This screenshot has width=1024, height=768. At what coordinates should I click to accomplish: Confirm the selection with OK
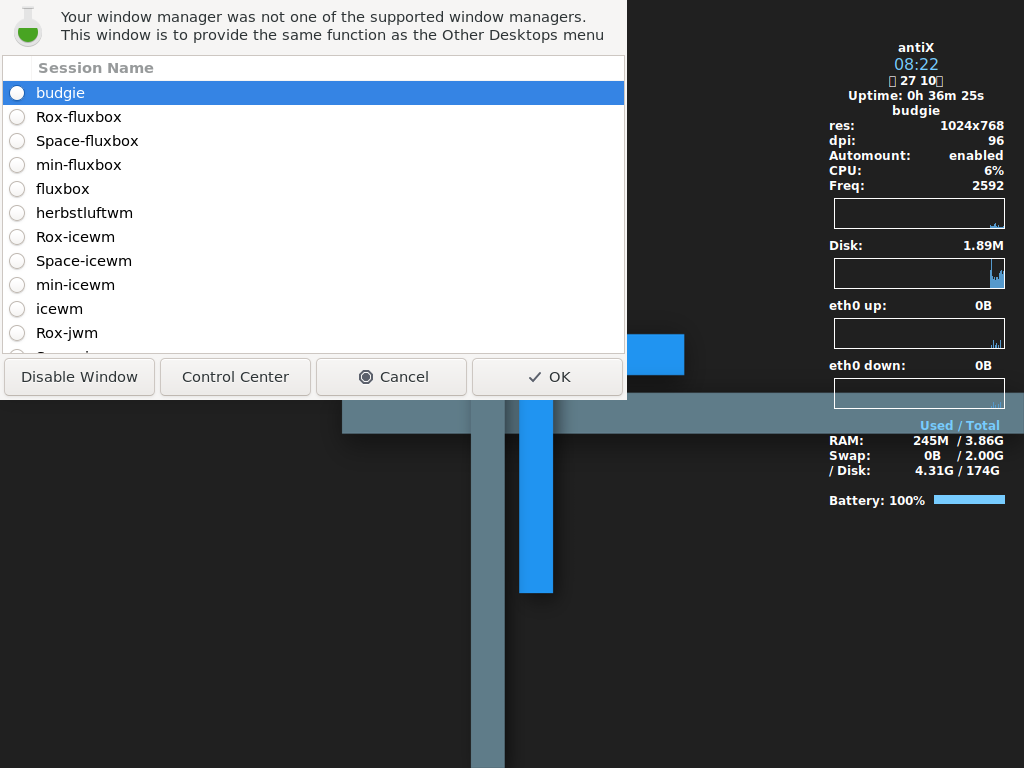click(547, 377)
